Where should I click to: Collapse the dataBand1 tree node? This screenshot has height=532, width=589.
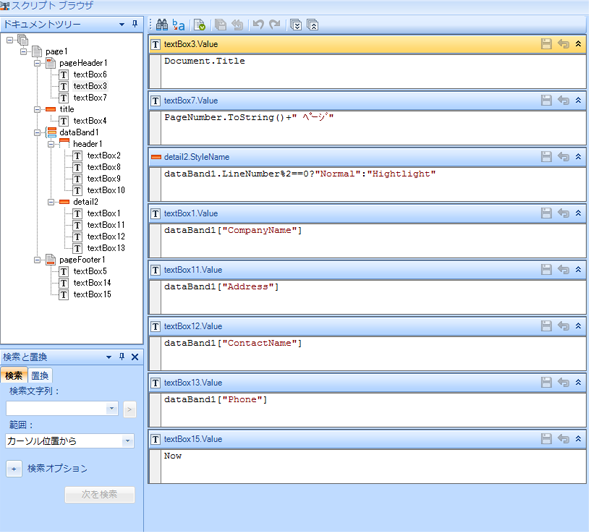[x=37, y=132]
